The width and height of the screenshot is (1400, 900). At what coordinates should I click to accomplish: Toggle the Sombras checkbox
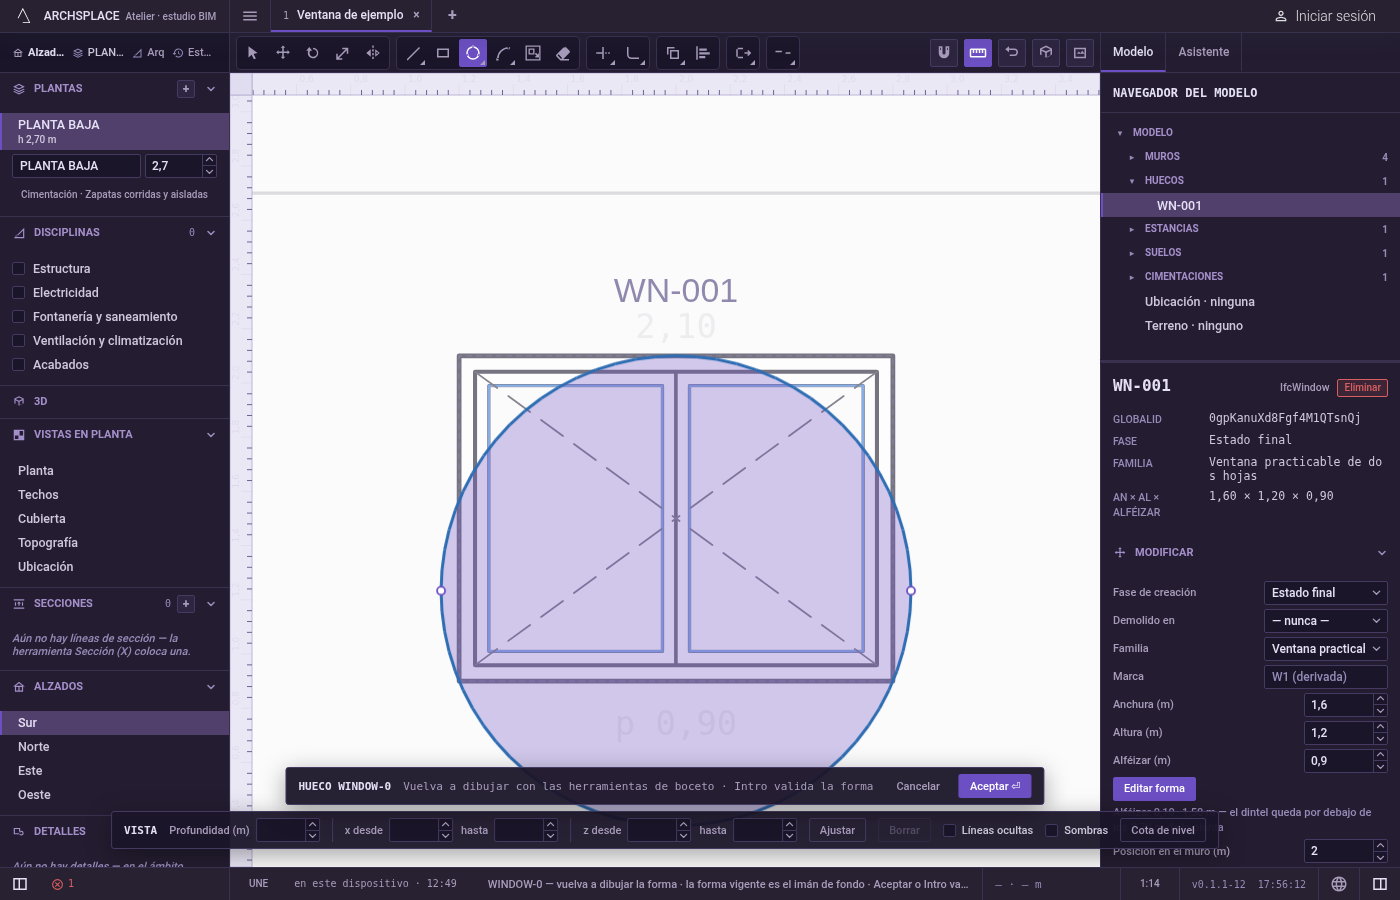coord(1052,830)
